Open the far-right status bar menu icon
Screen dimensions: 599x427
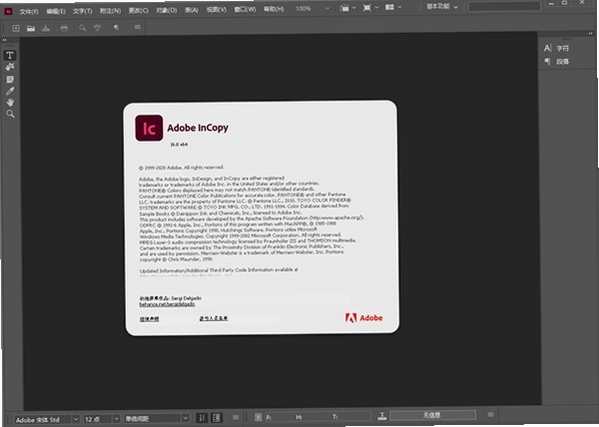point(491,414)
